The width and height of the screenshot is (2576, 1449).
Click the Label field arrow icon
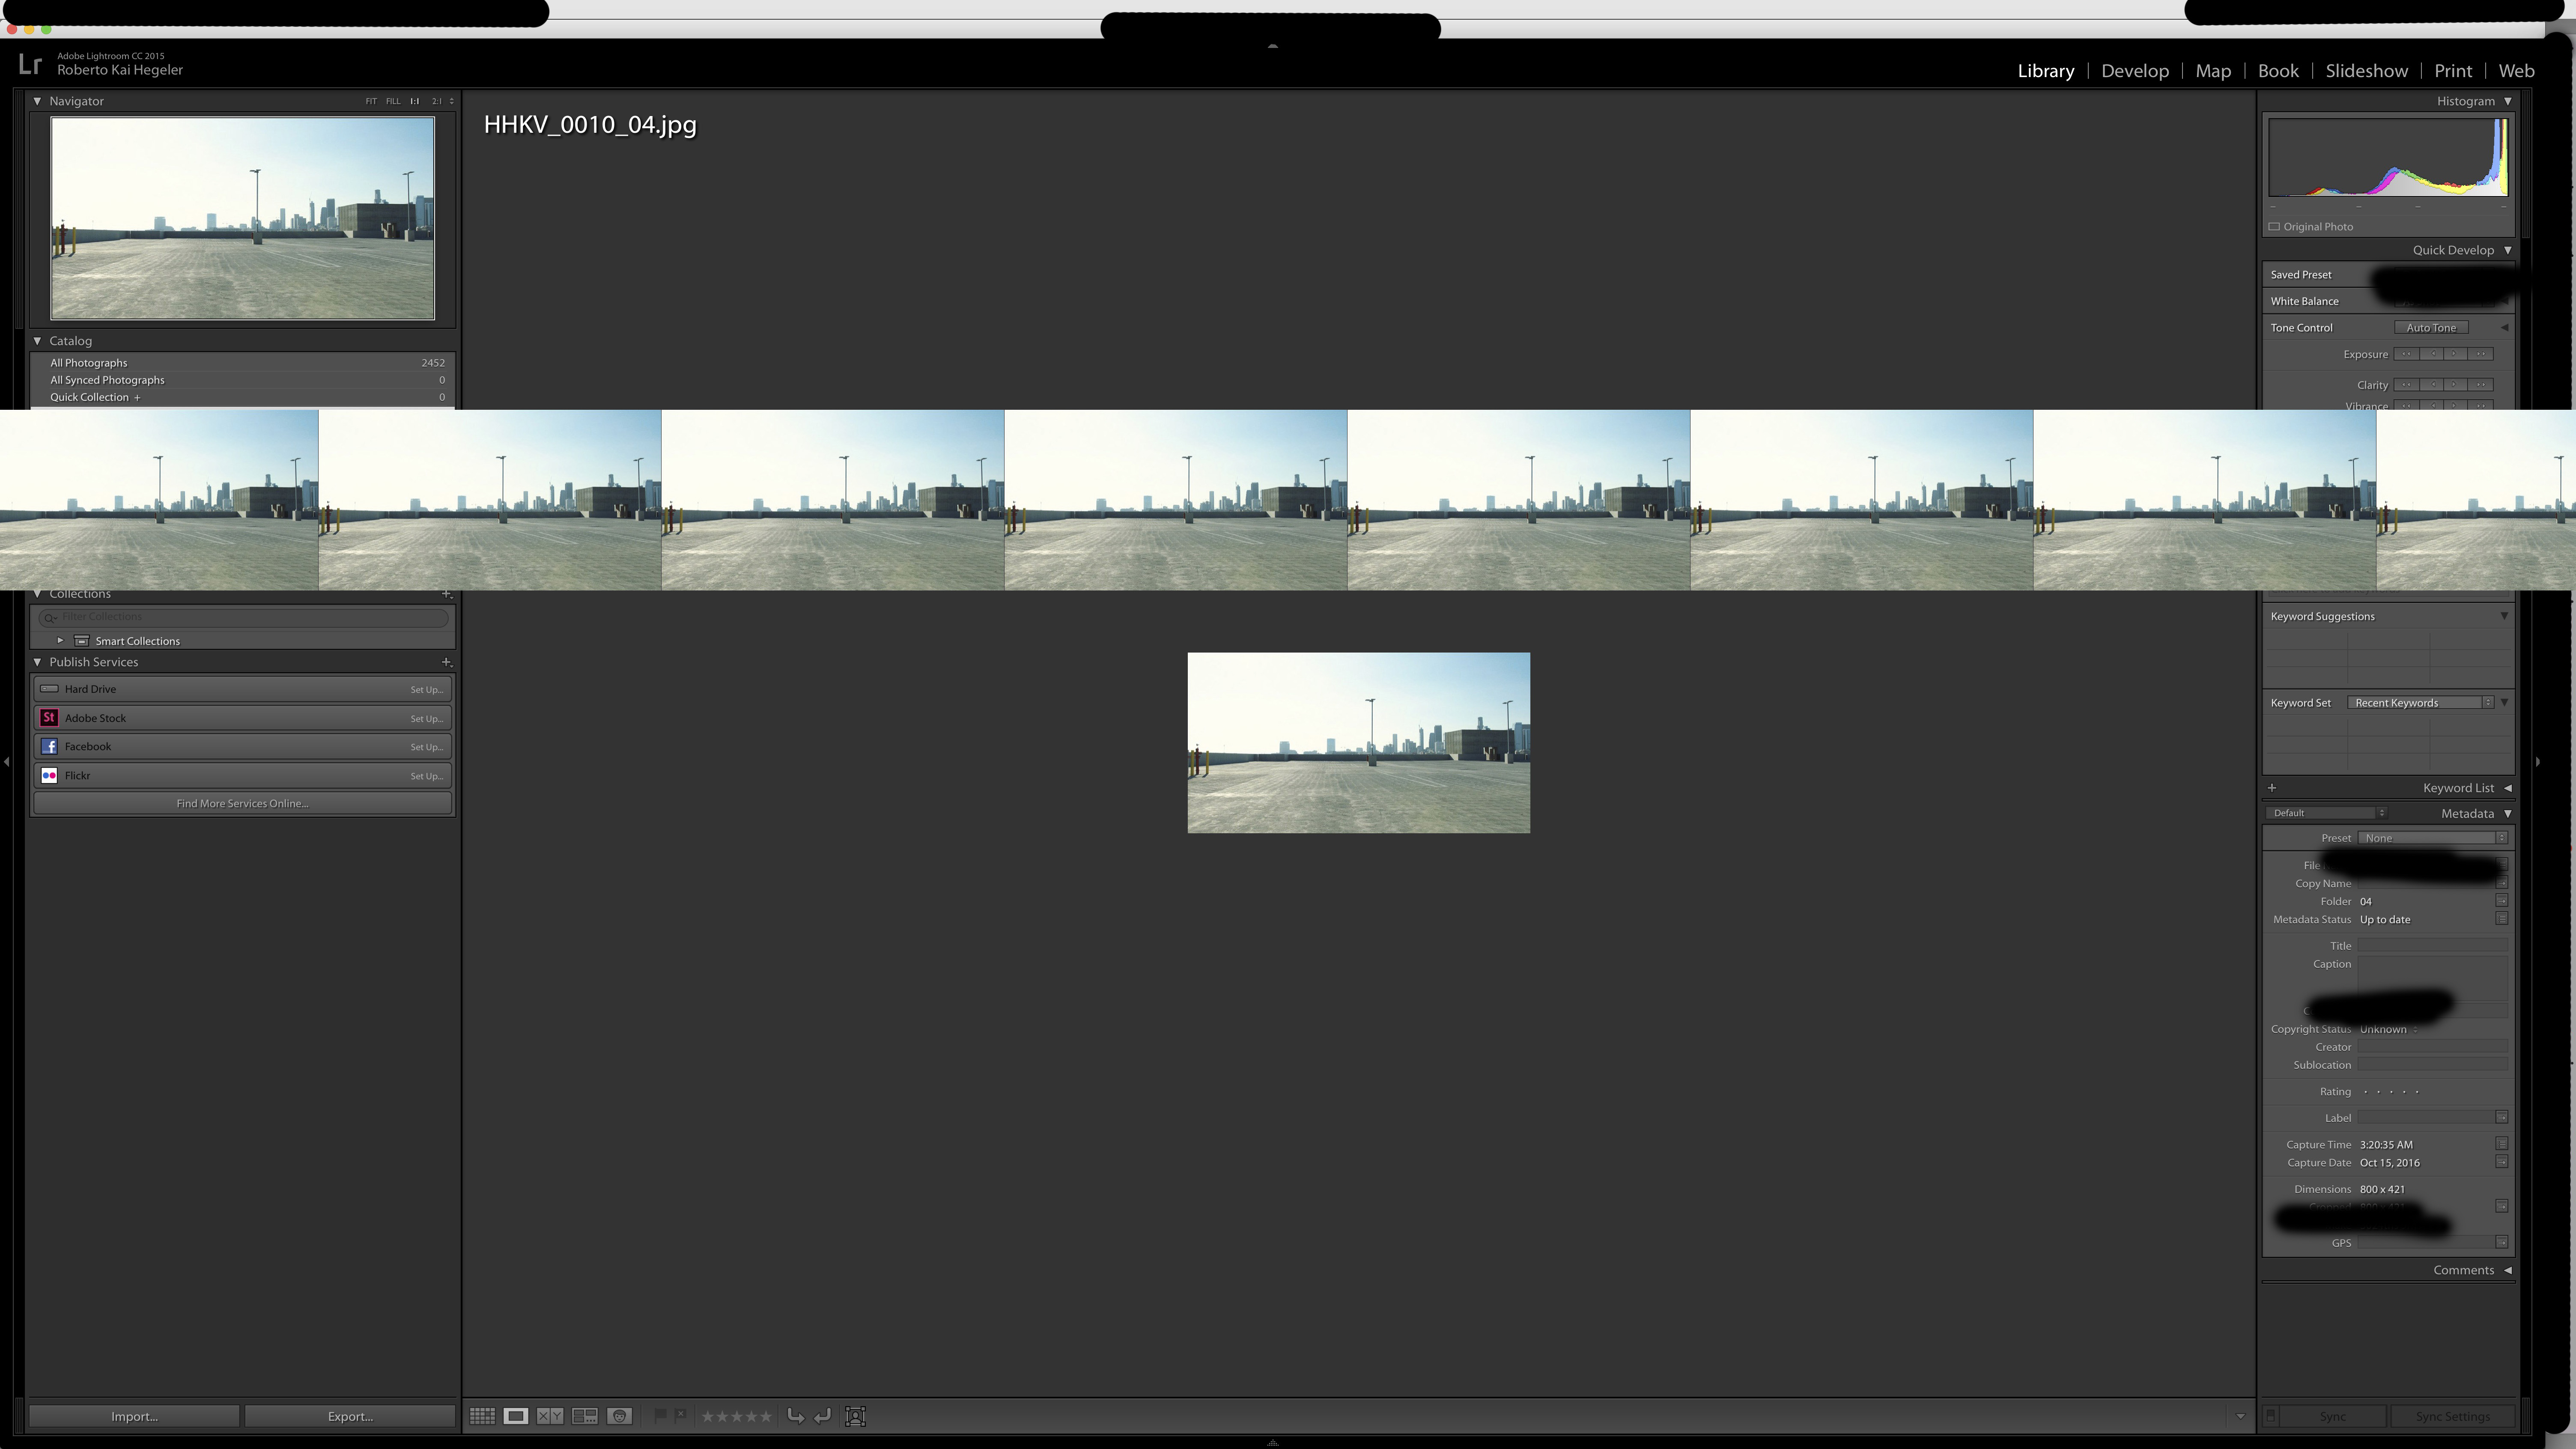[2502, 1118]
